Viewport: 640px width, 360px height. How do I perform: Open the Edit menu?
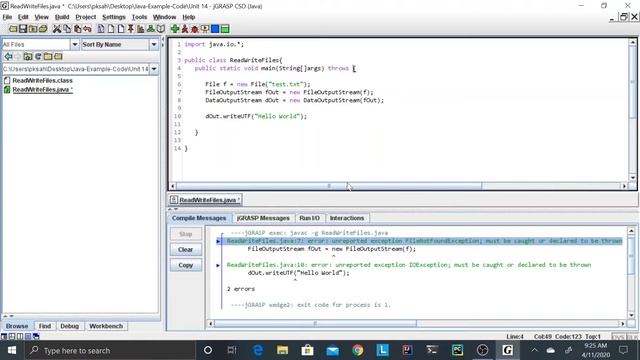pos(23,17)
